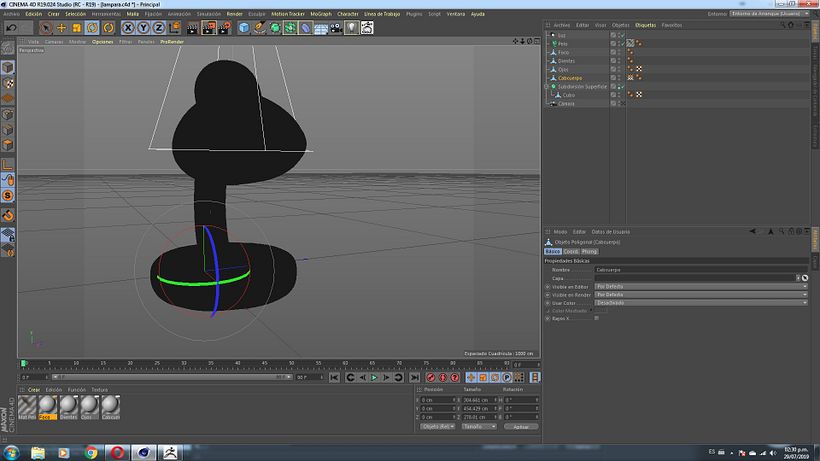Click the orange S snapping icon

(8, 195)
